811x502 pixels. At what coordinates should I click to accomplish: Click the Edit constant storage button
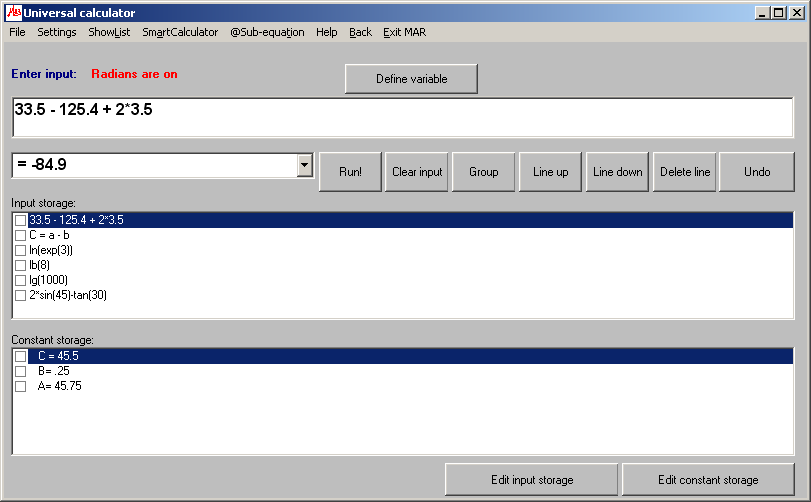click(x=708, y=480)
